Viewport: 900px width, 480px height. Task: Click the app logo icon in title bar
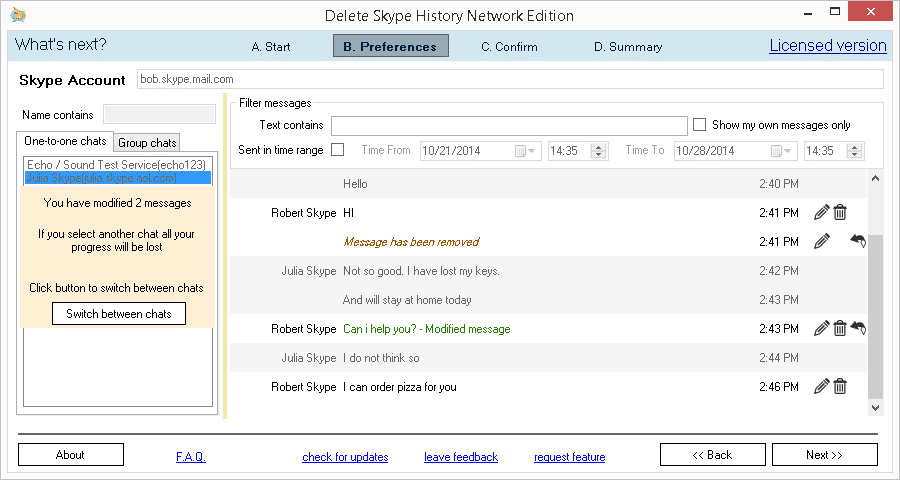(x=18, y=14)
